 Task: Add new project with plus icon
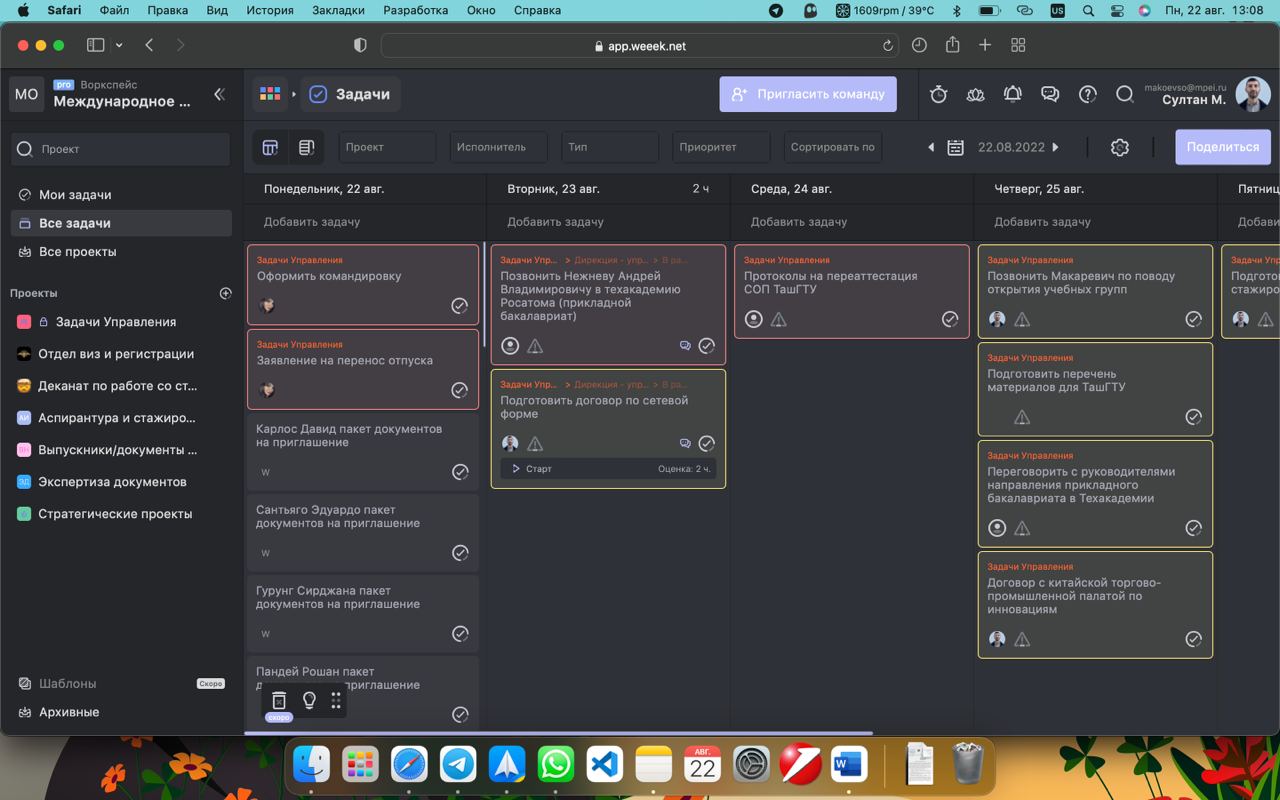[x=225, y=293]
